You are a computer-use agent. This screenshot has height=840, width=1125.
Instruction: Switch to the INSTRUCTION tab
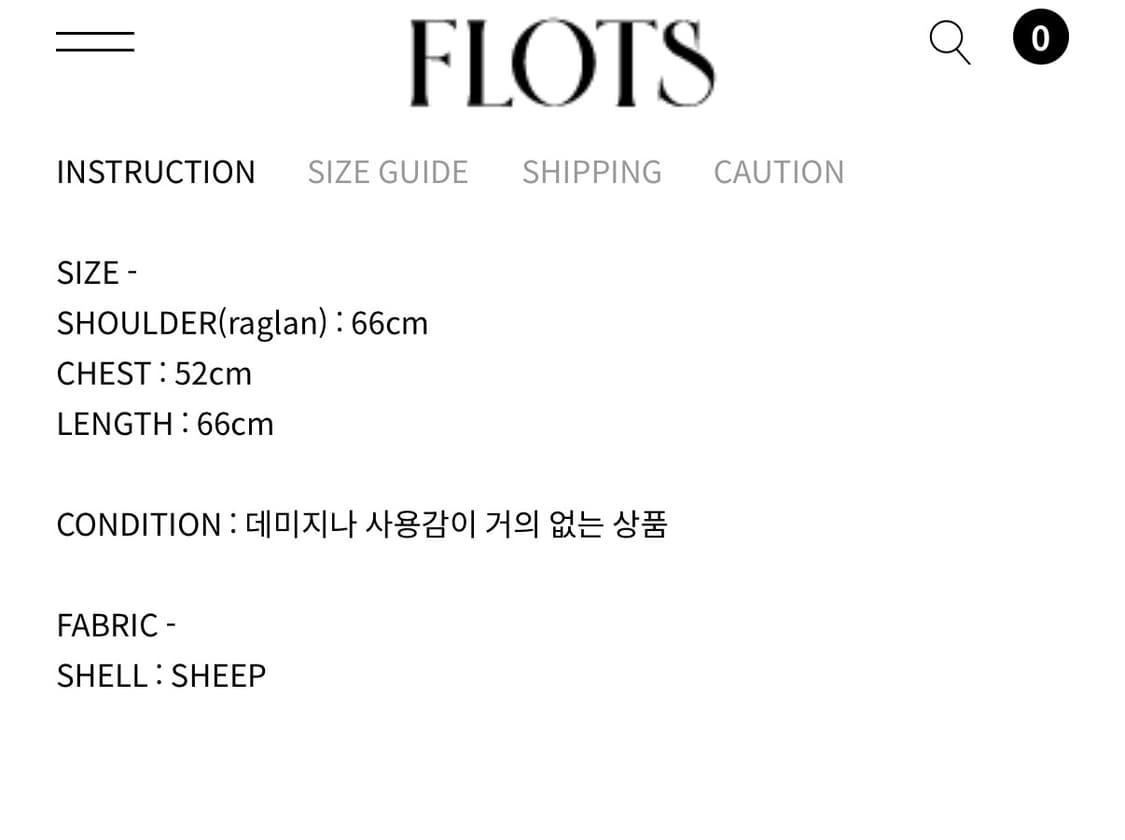[156, 172]
